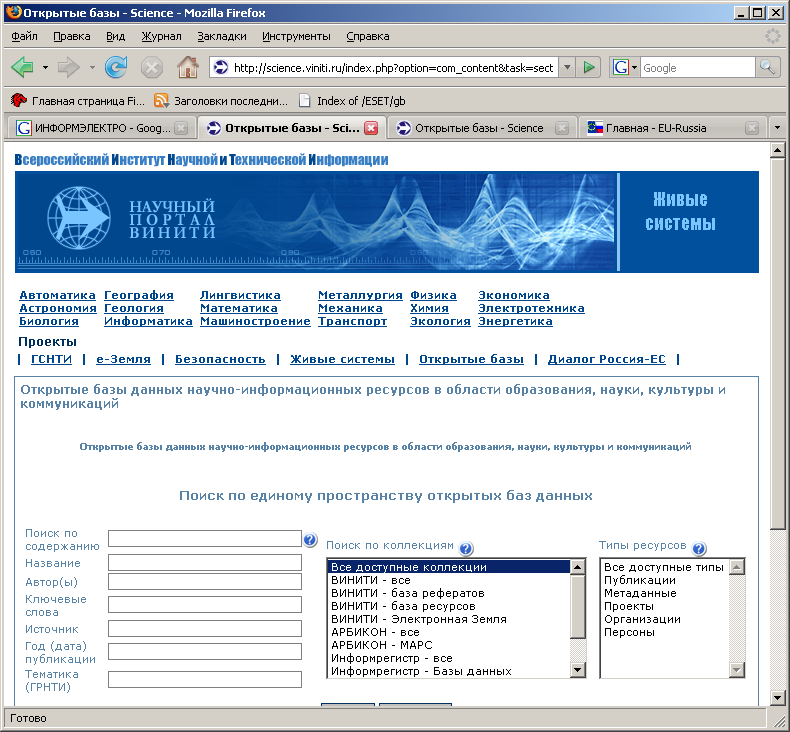Click the Google search magnifier icon
The height and width of the screenshot is (732, 790).
tap(767, 67)
